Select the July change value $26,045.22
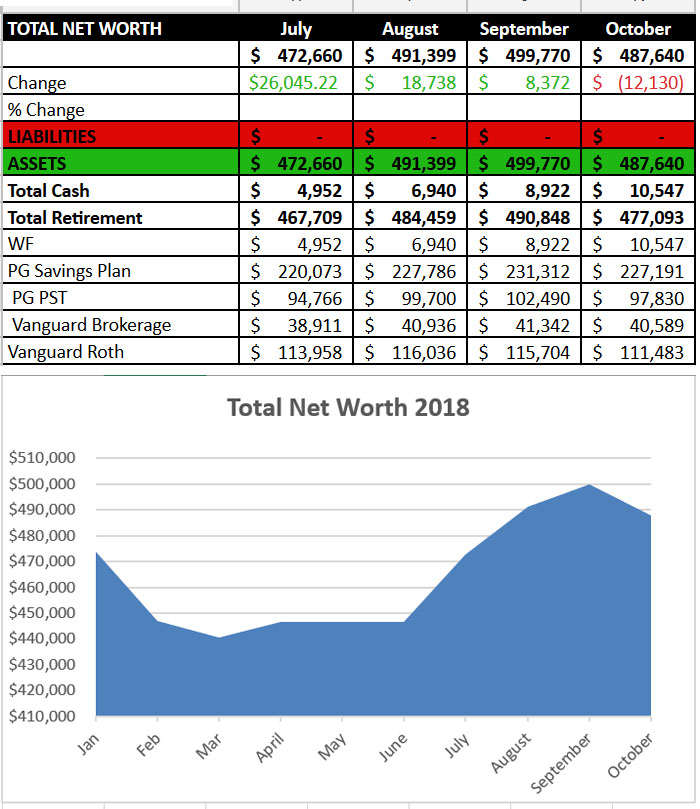Image resolution: width=700 pixels, height=809 pixels. [296, 83]
